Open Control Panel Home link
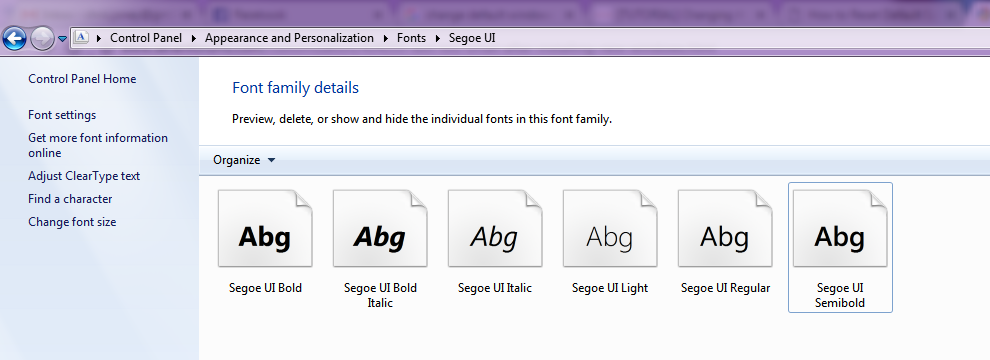The height and width of the screenshot is (360, 990). 82,79
